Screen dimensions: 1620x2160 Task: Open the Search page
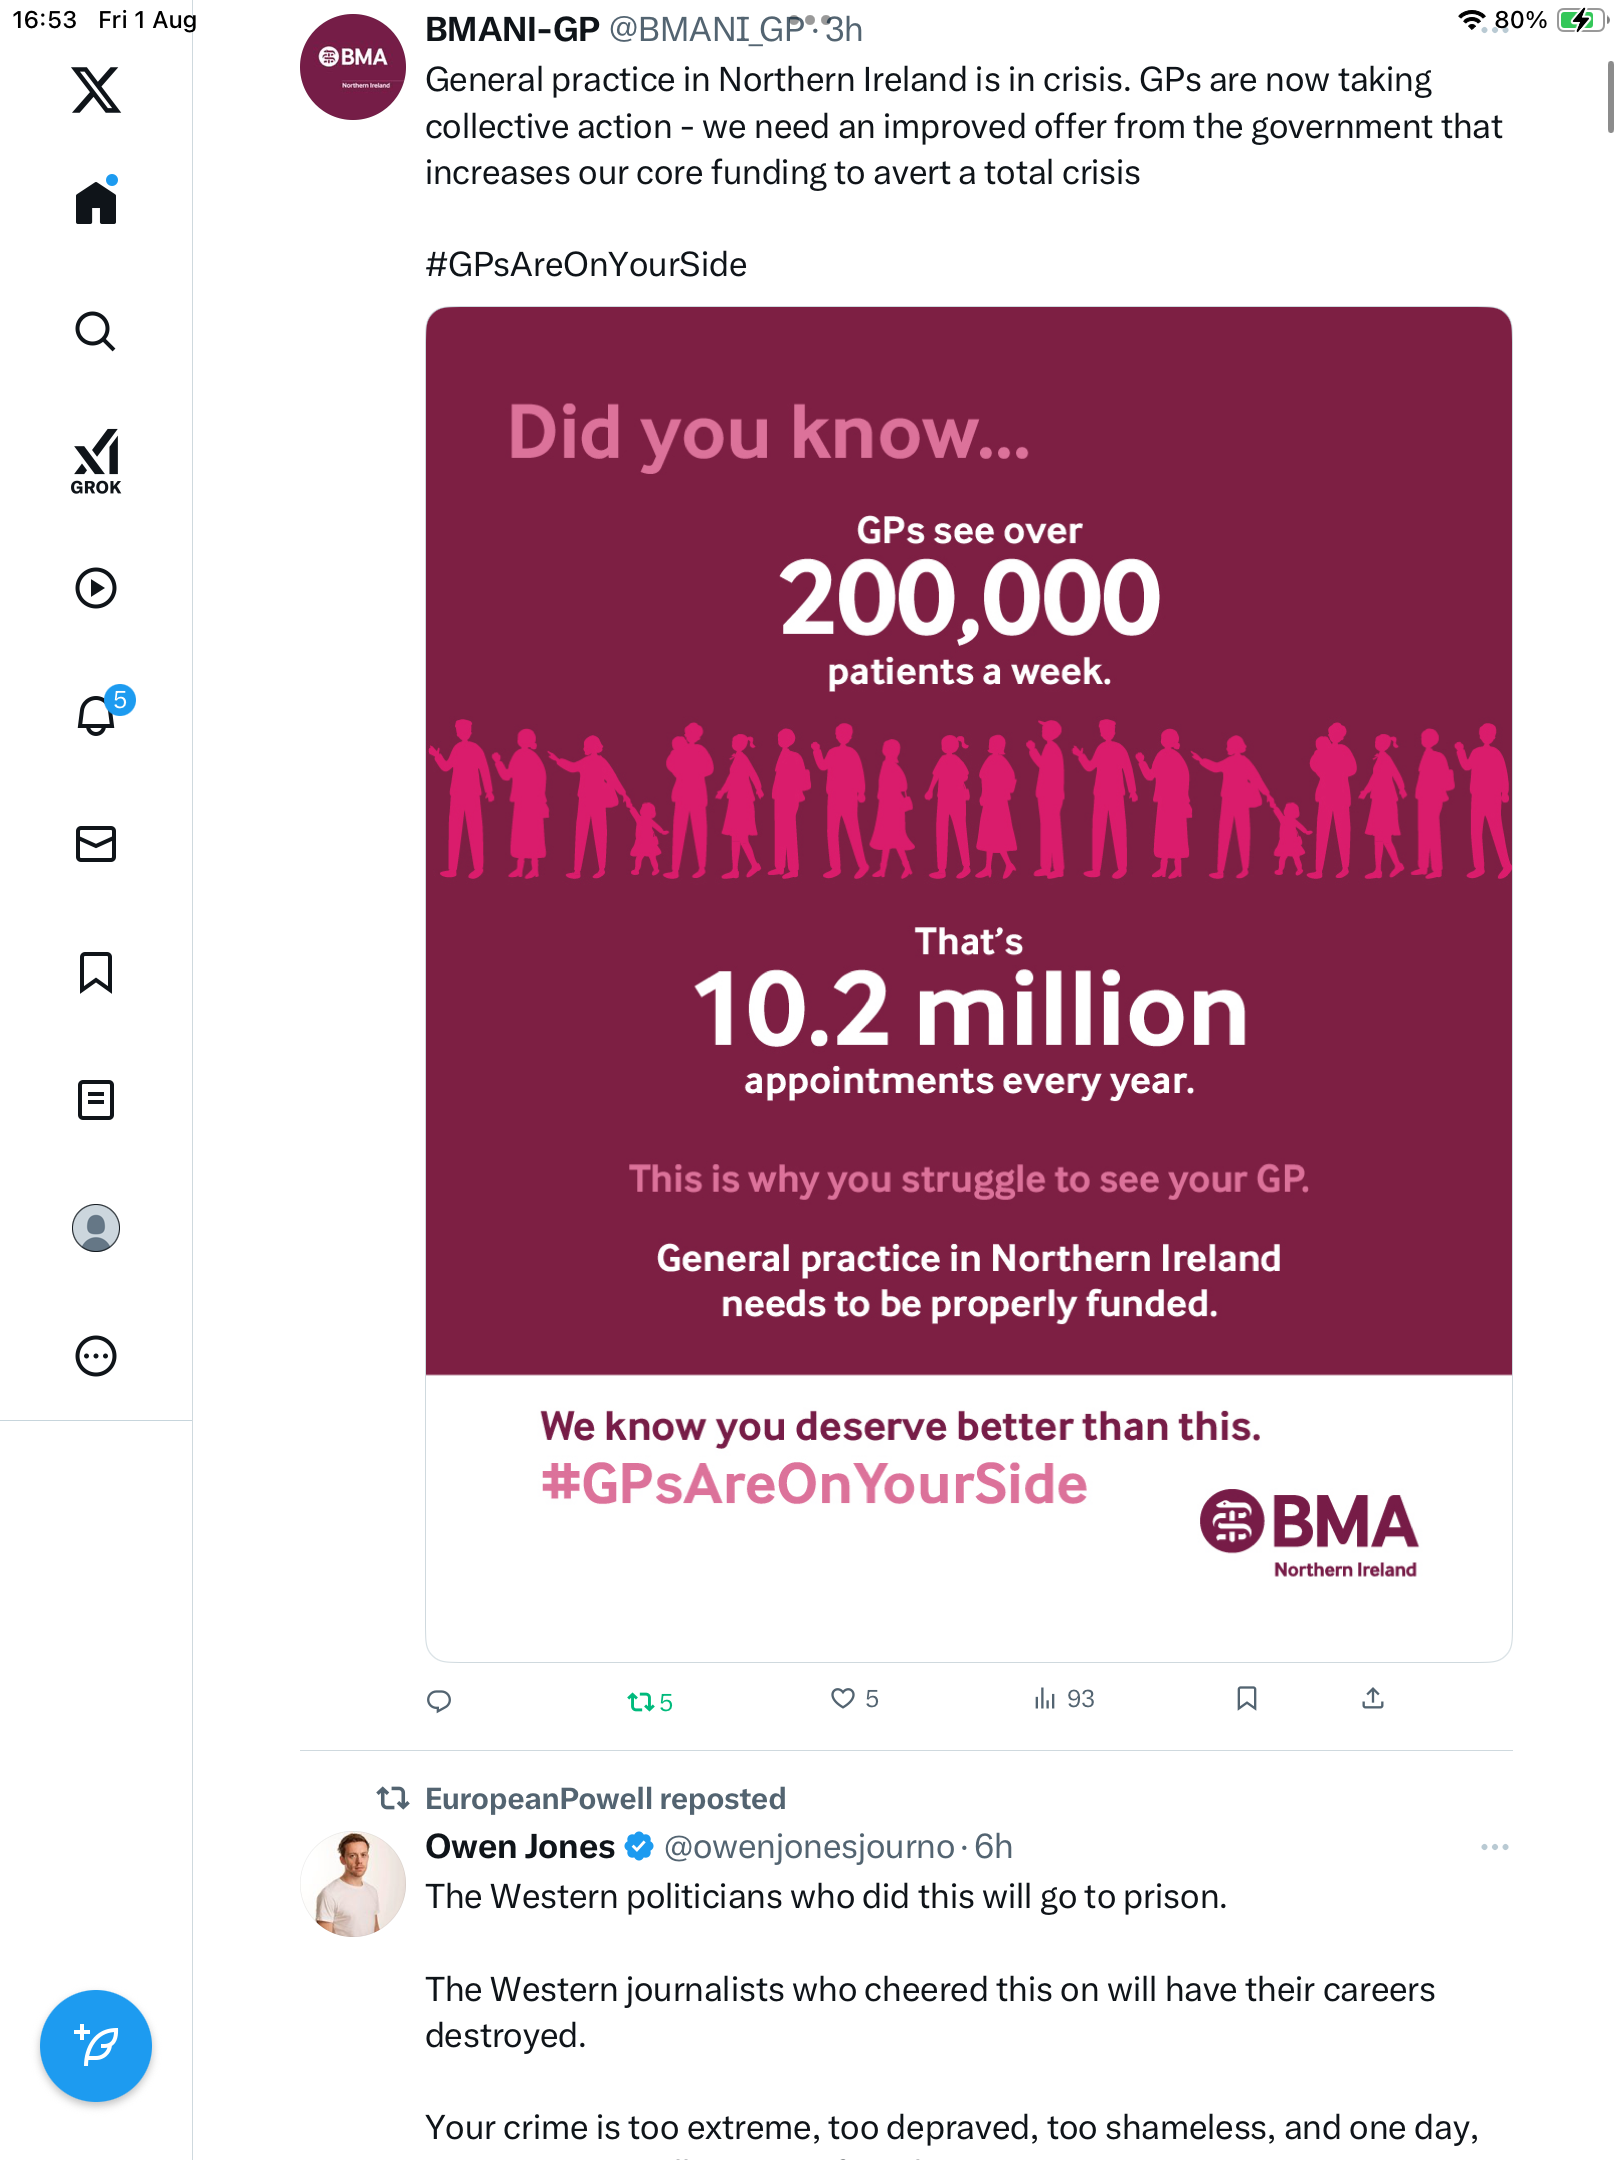click(x=96, y=332)
